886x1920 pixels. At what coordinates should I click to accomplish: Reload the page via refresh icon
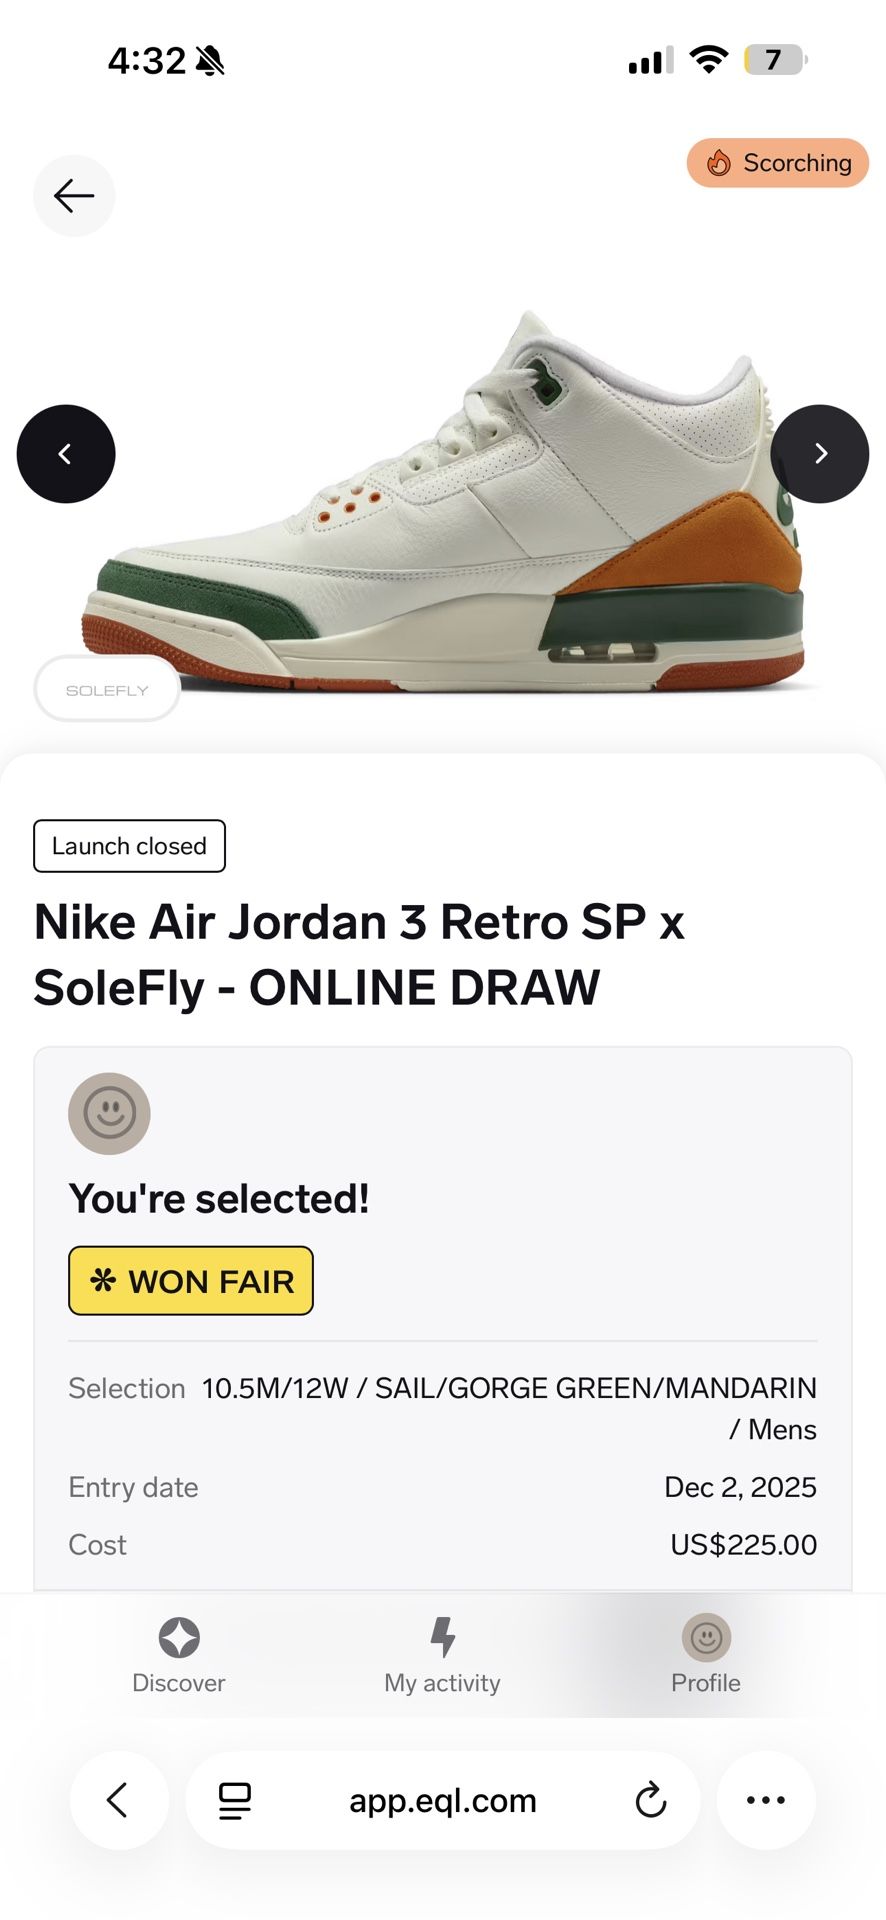(x=650, y=1800)
